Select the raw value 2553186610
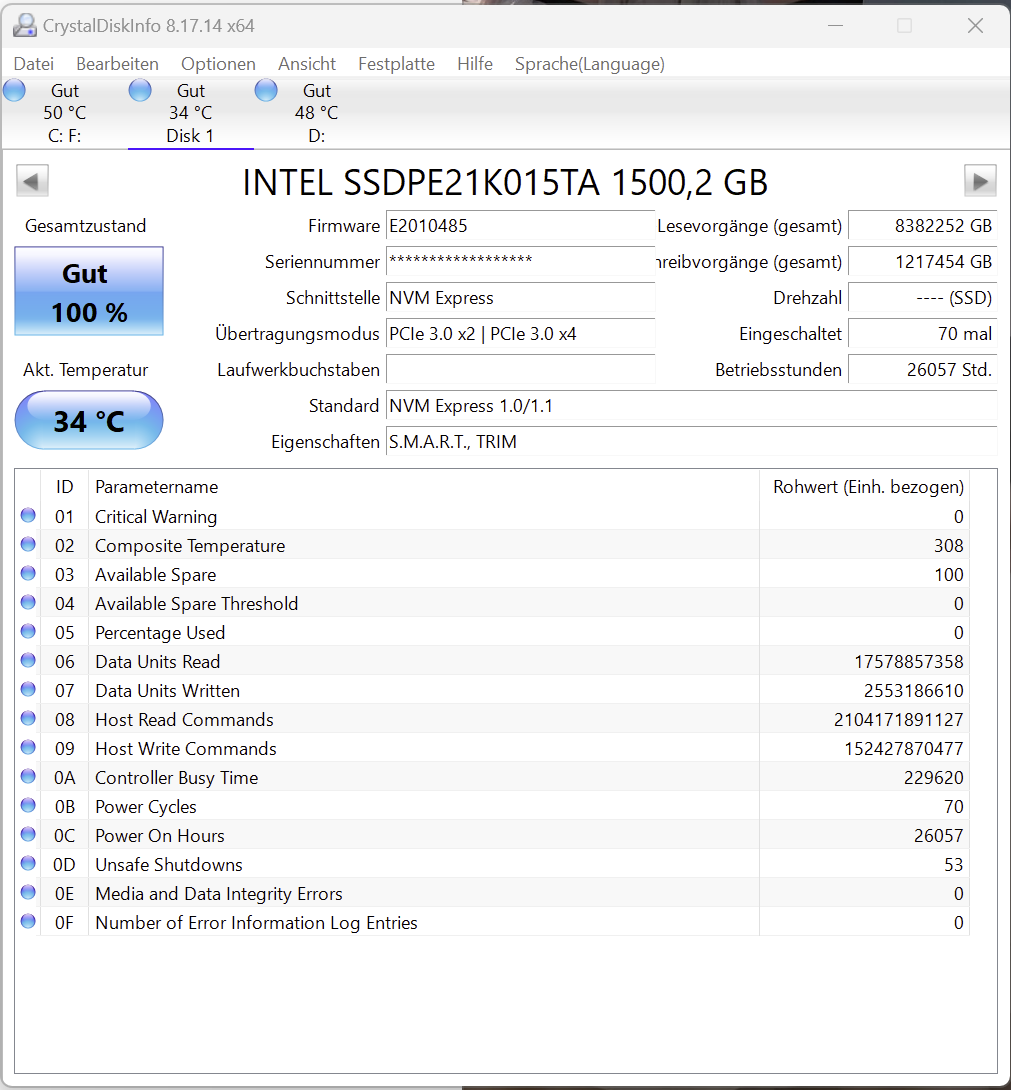Viewport: 1011px width, 1090px height. [x=914, y=691]
